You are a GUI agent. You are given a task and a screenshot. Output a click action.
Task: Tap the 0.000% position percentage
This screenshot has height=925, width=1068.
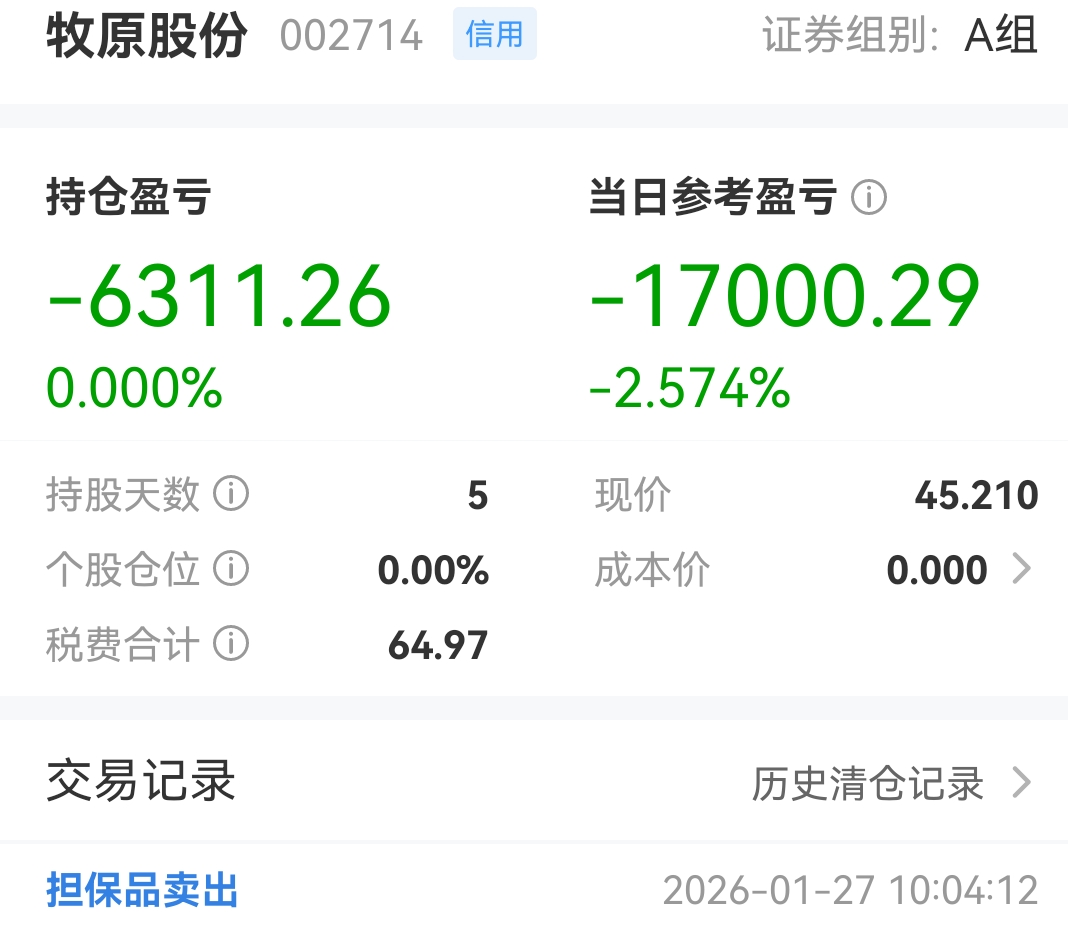134,388
